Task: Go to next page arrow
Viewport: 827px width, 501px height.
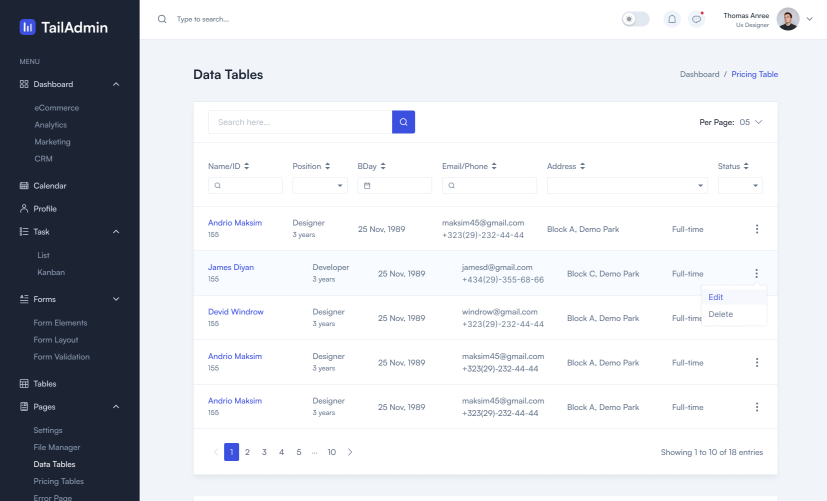Action: [x=350, y=452]
